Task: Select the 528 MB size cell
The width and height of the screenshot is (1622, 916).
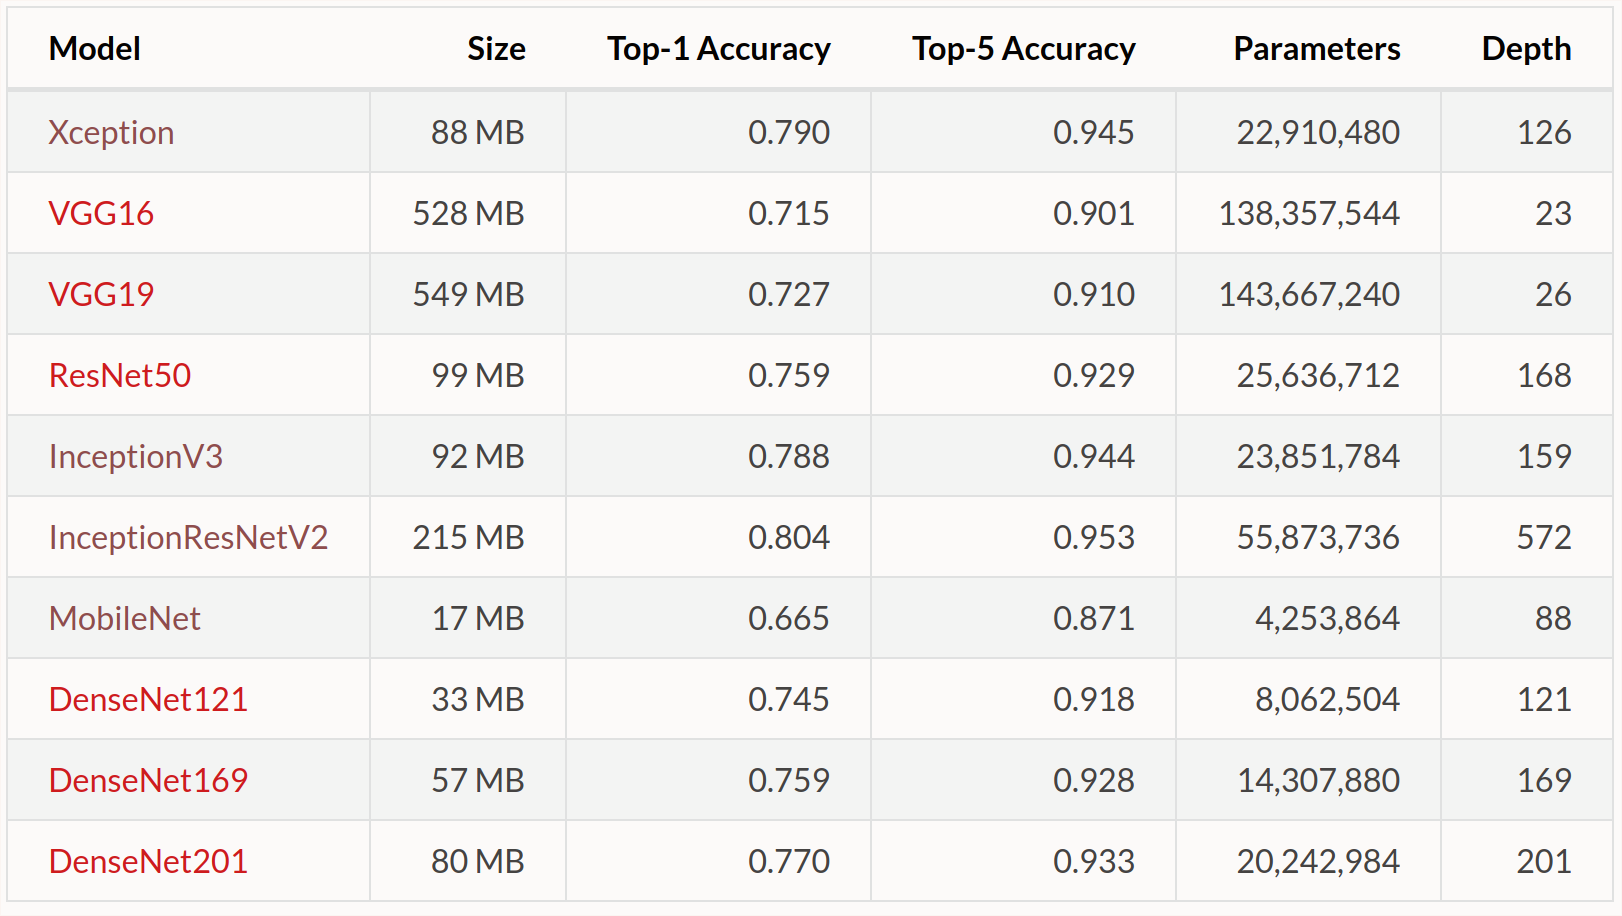Action: (468, 213)
